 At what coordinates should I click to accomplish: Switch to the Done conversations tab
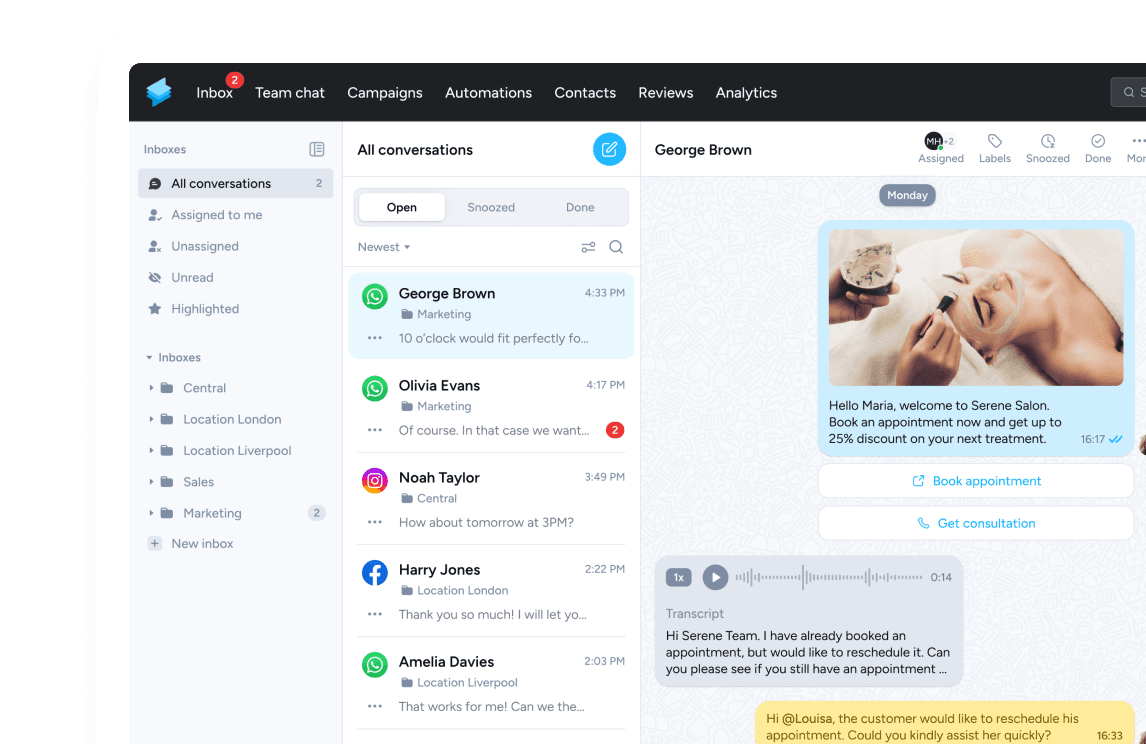click(x=580, y=208)
